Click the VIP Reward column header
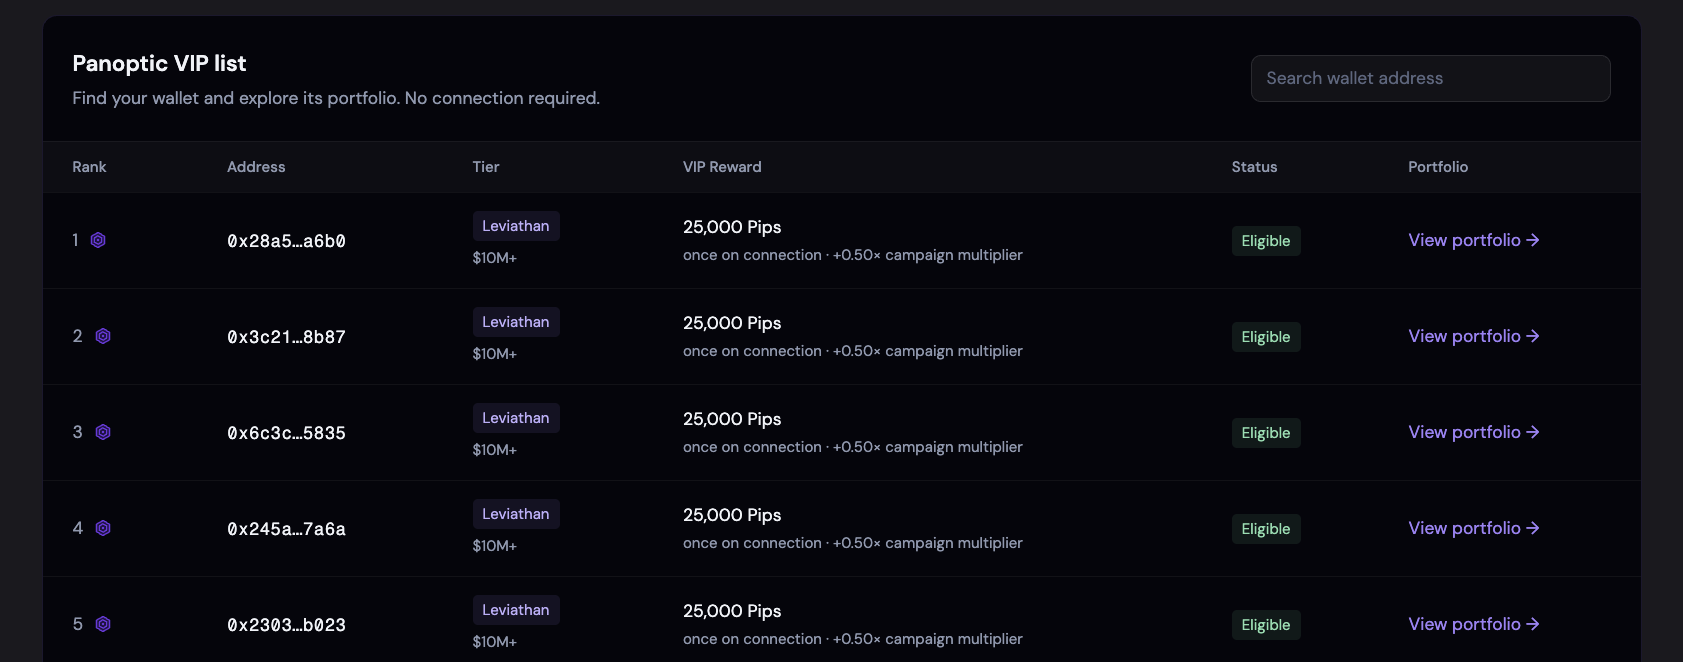The width and height of the screenshot is (1683, 662). point(722,167)
